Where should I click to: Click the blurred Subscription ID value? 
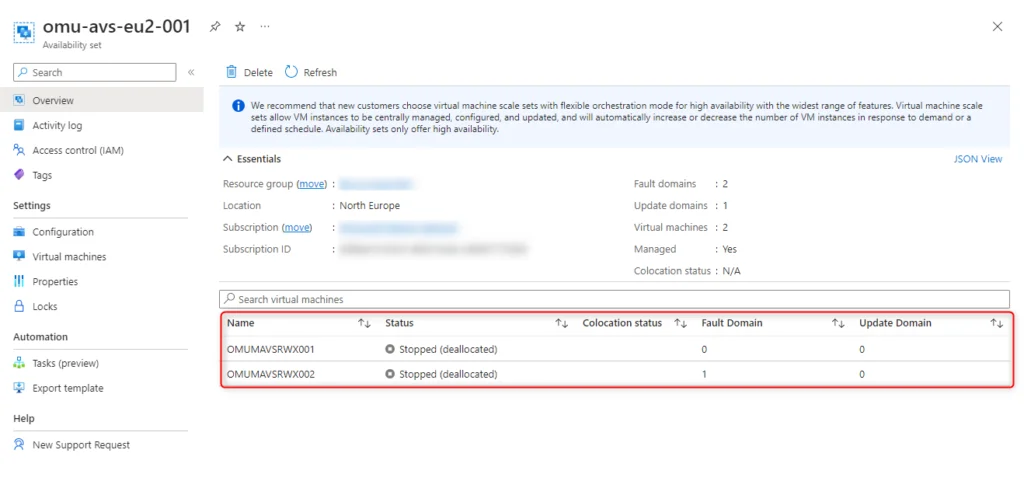(433, 249)
